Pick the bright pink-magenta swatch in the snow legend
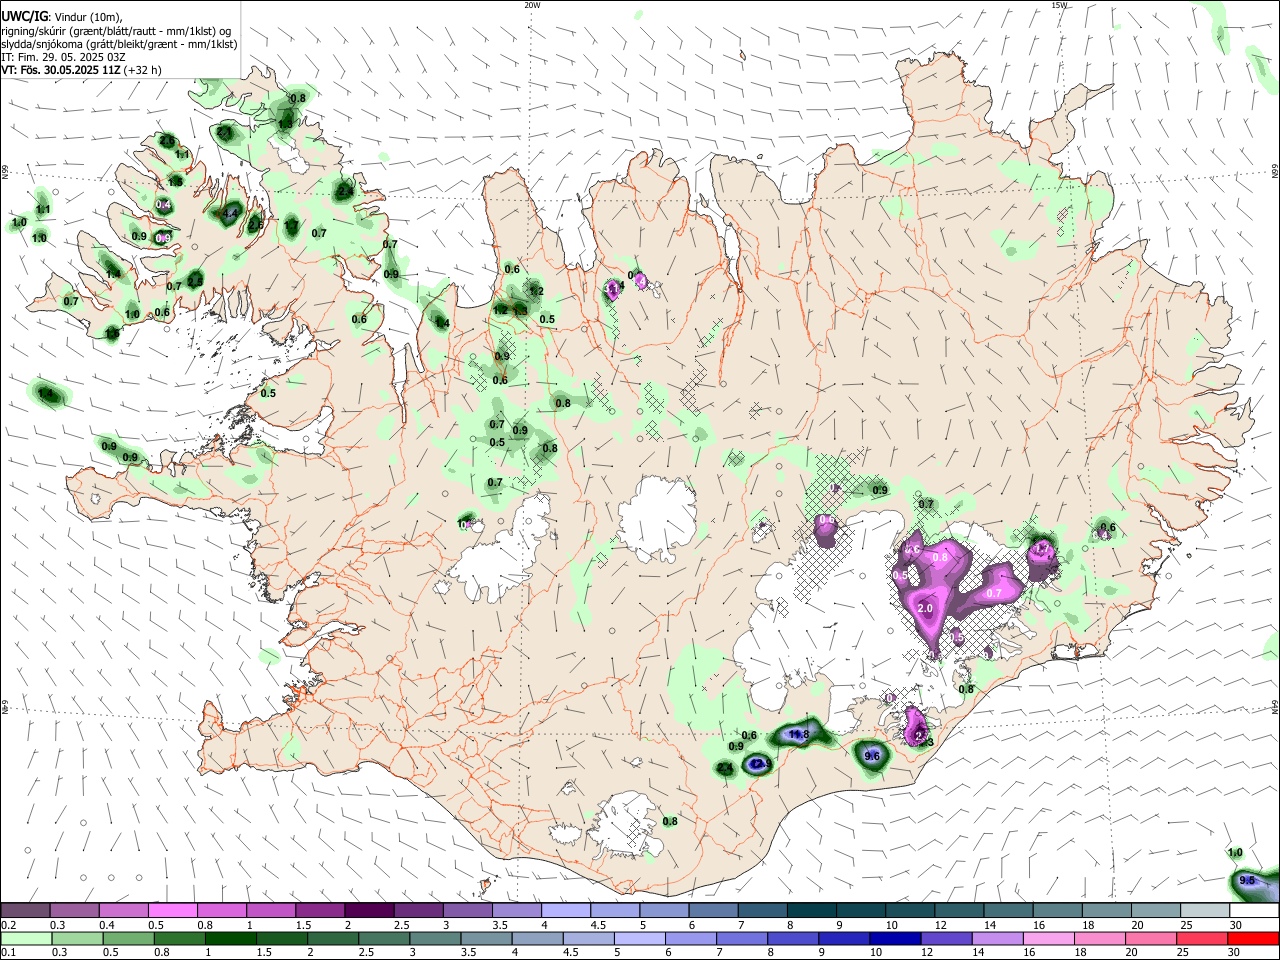 pyautogui.click(x=172, y=911)
